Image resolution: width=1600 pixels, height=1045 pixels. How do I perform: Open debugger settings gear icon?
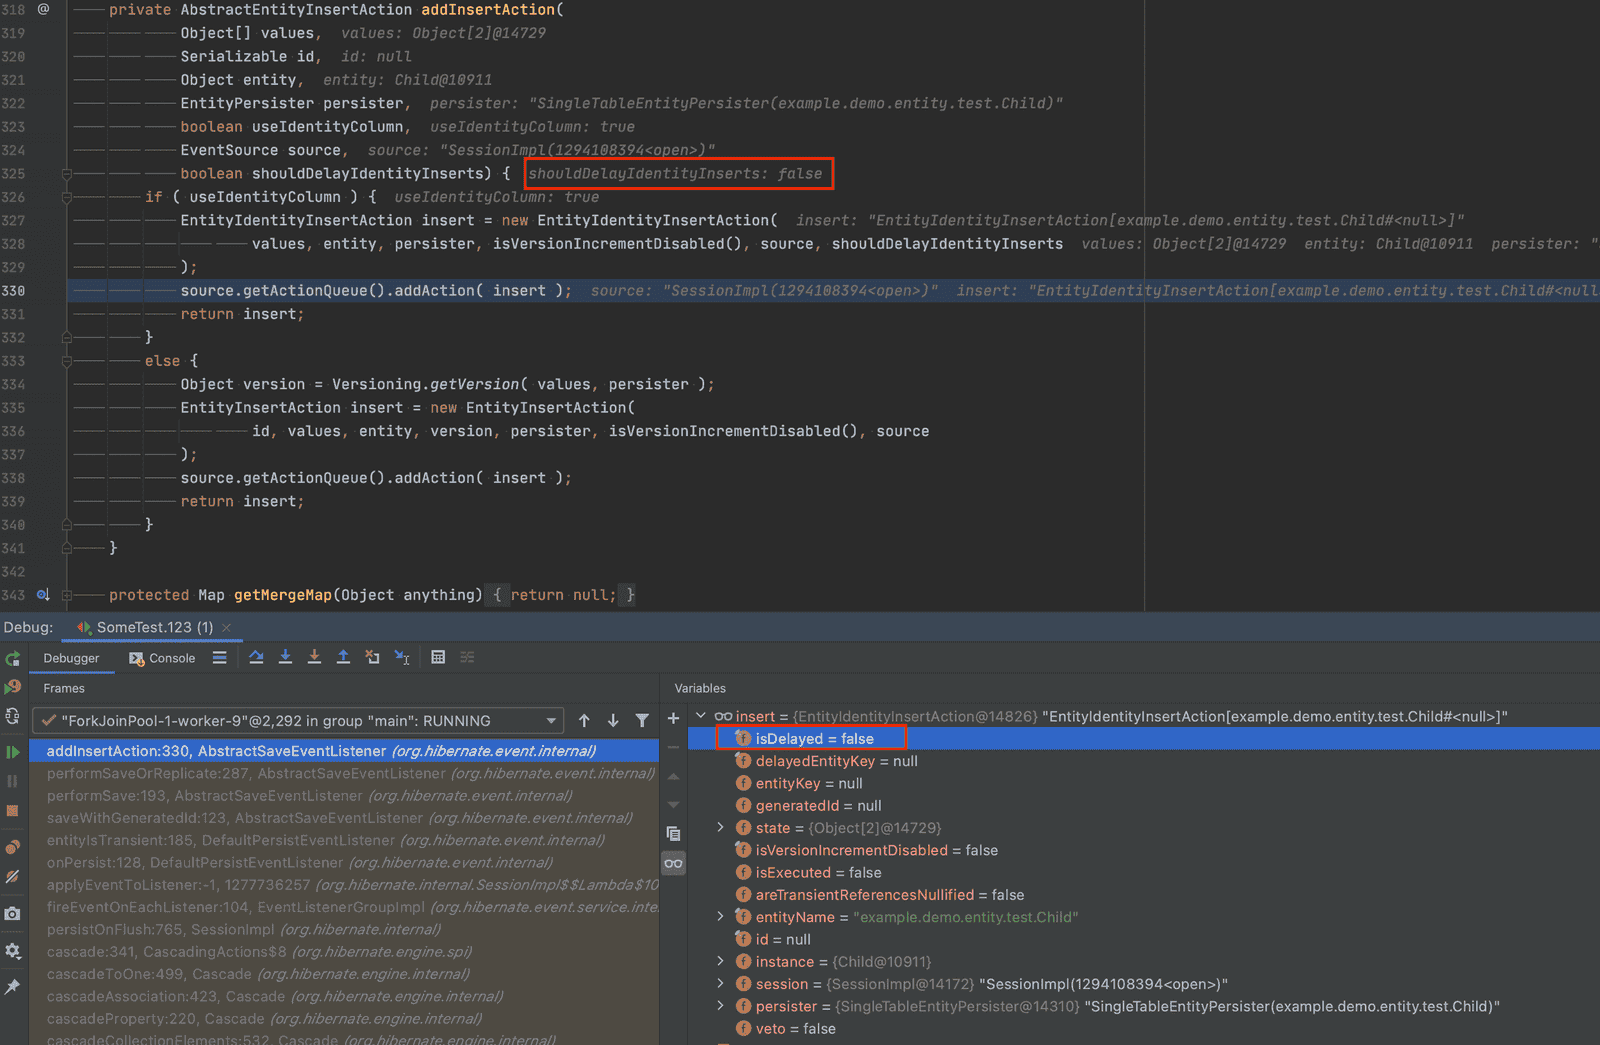[x=13, y=950]
